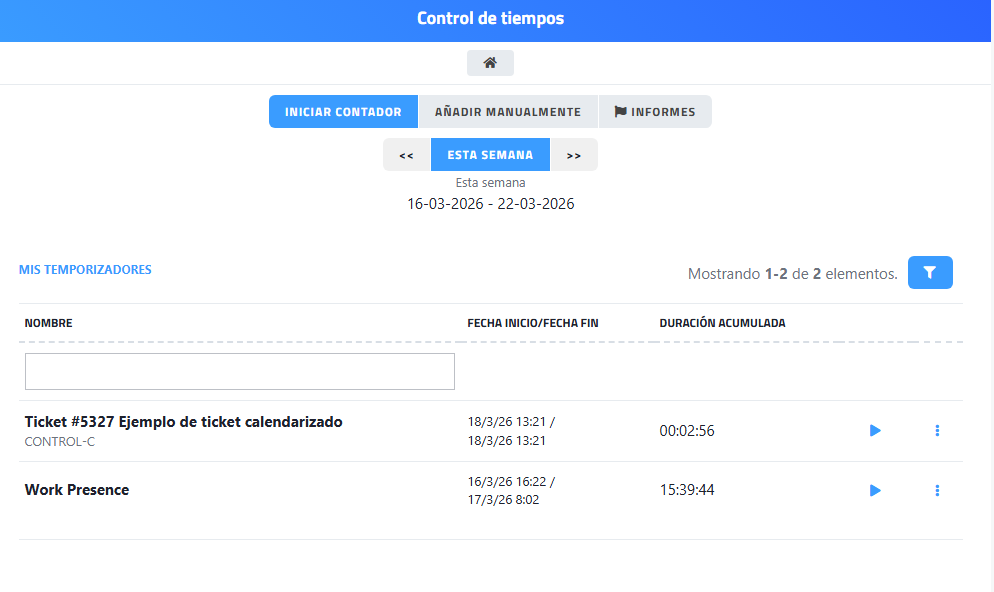Sort by Duración Acumulada column header
Screen dimensions: 994x592
pyautogui.click(x=722, y=323)
